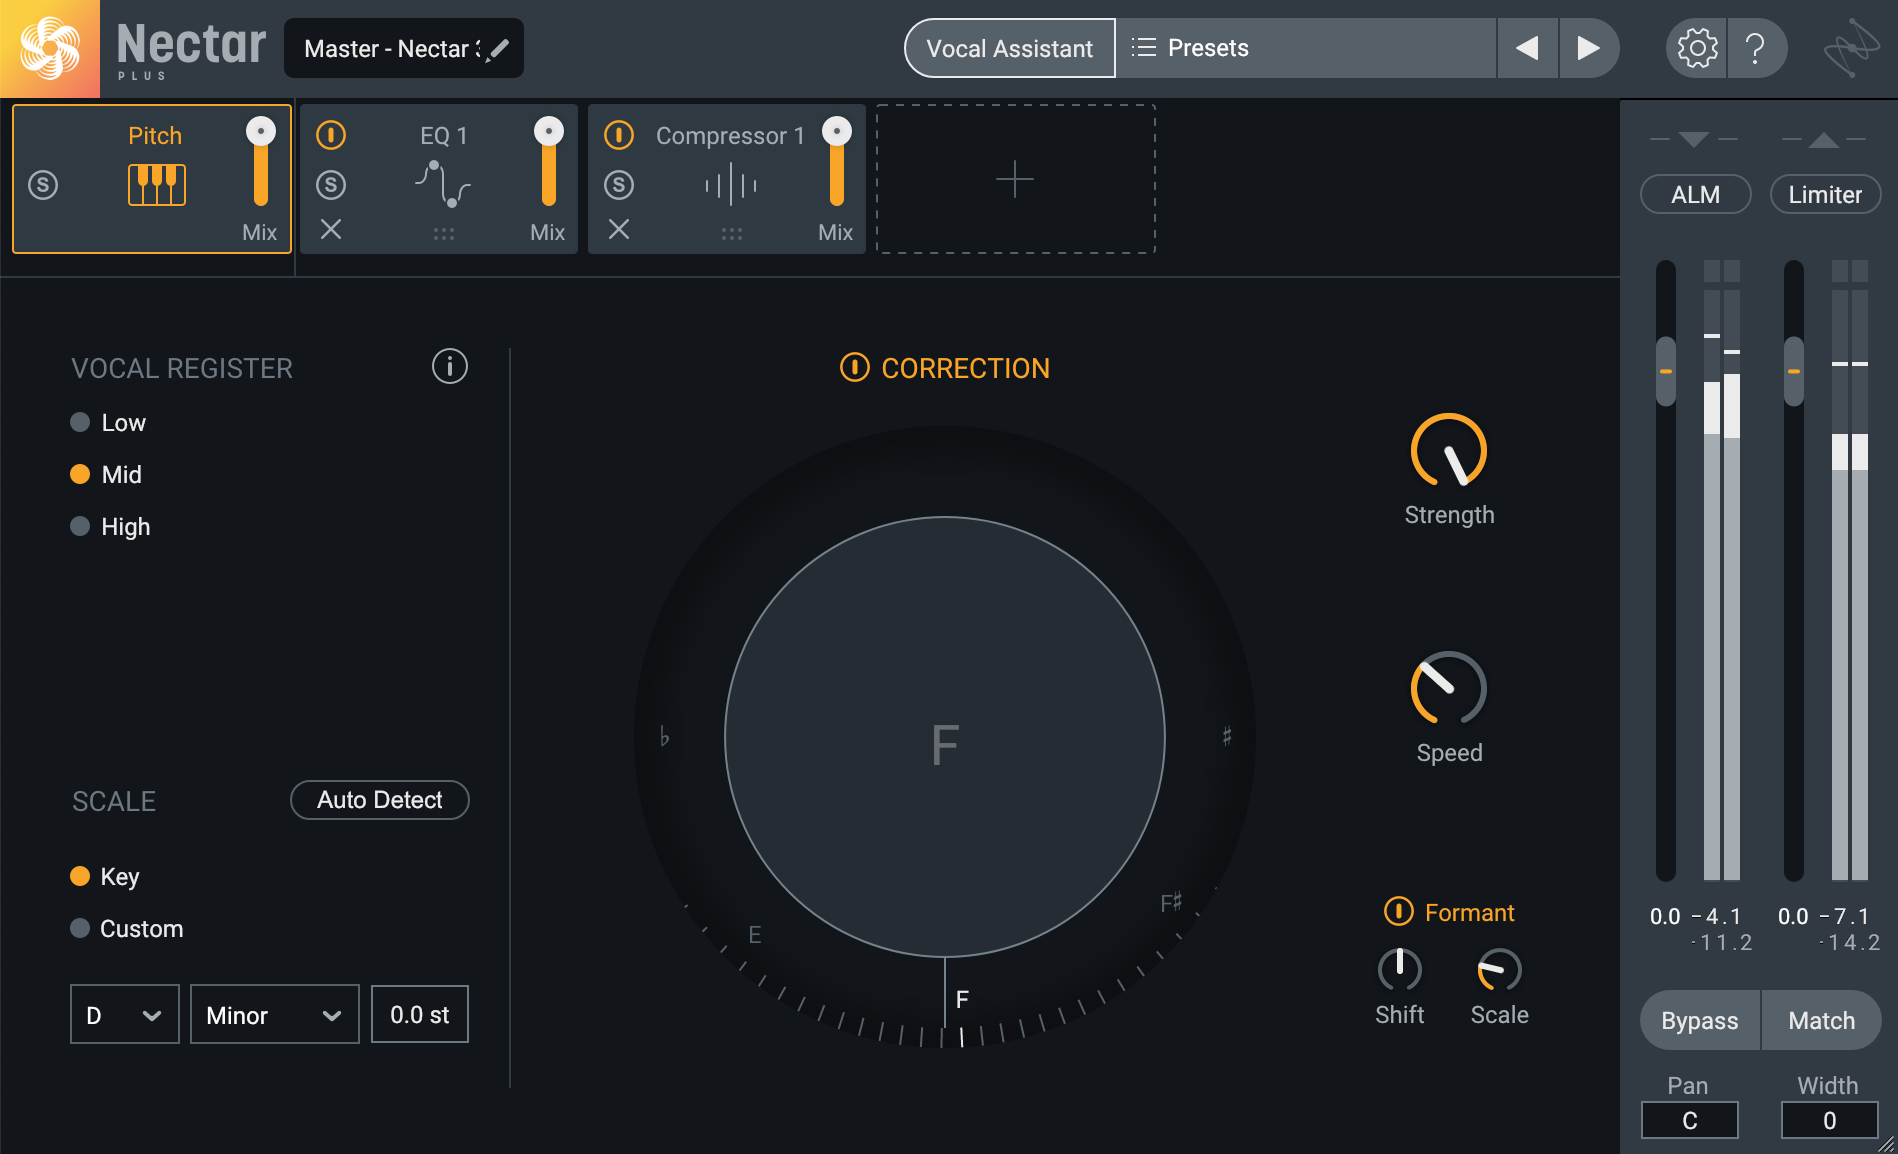Select the EQ 1 module tab

(439, 179)
